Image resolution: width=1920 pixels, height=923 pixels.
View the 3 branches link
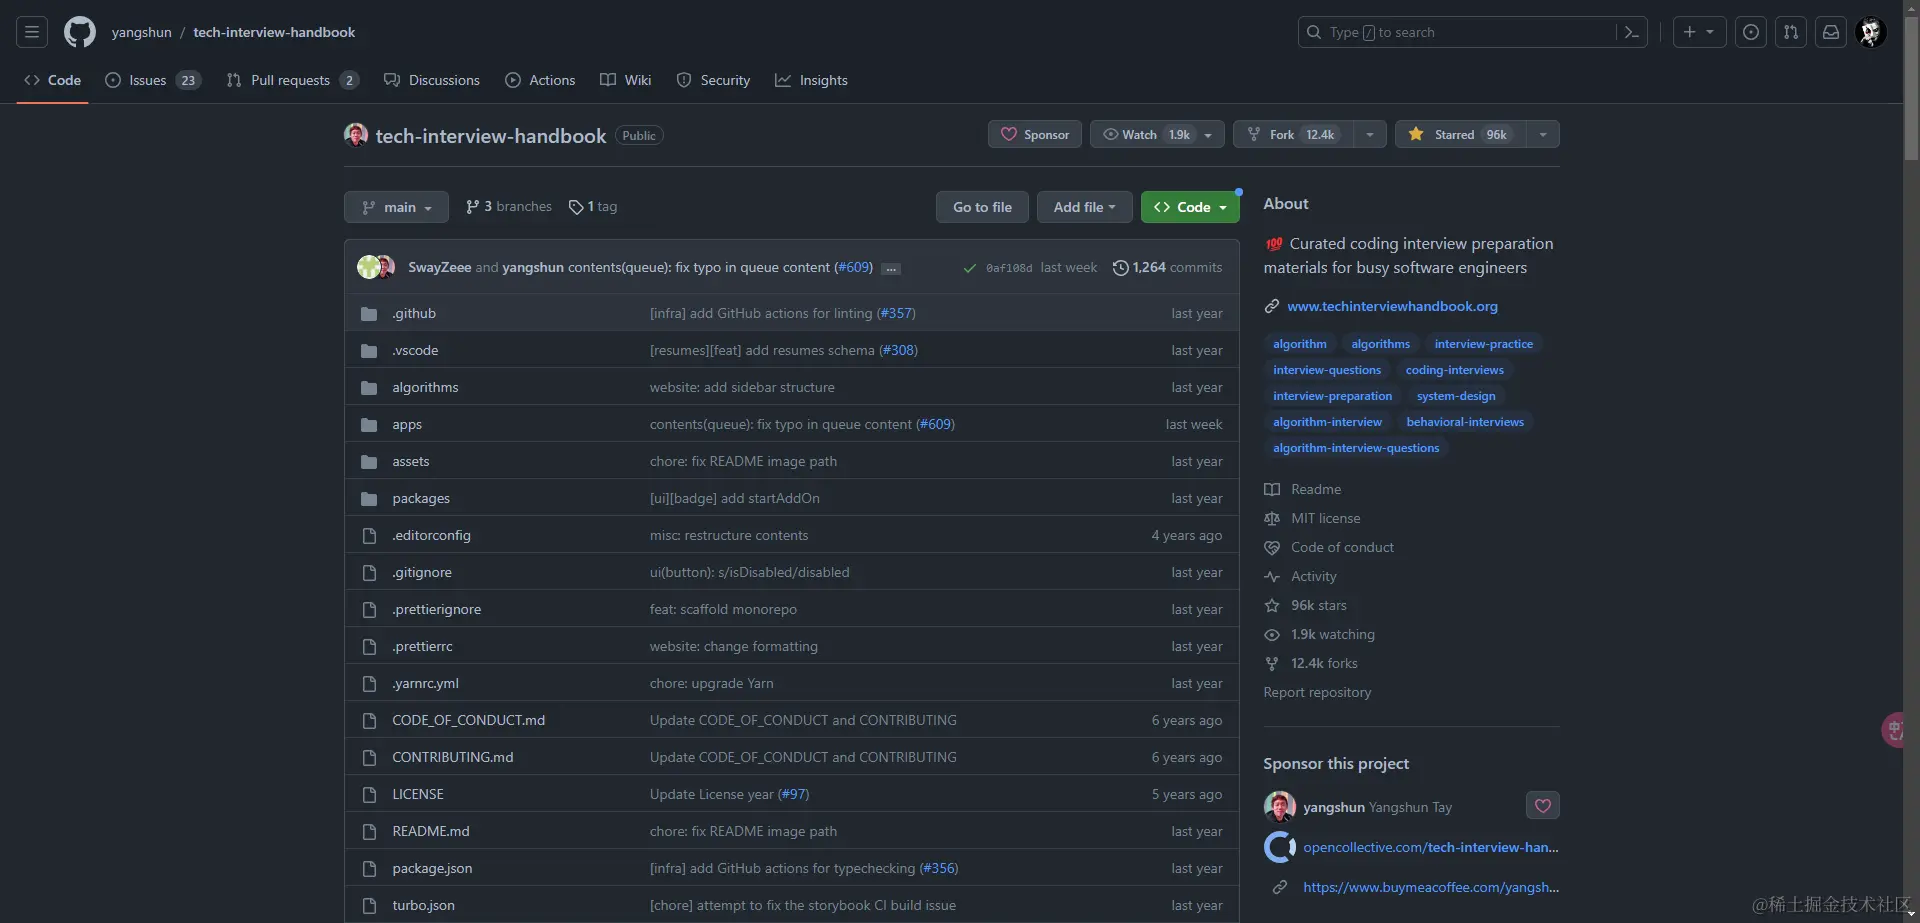(x=509, y=207)
